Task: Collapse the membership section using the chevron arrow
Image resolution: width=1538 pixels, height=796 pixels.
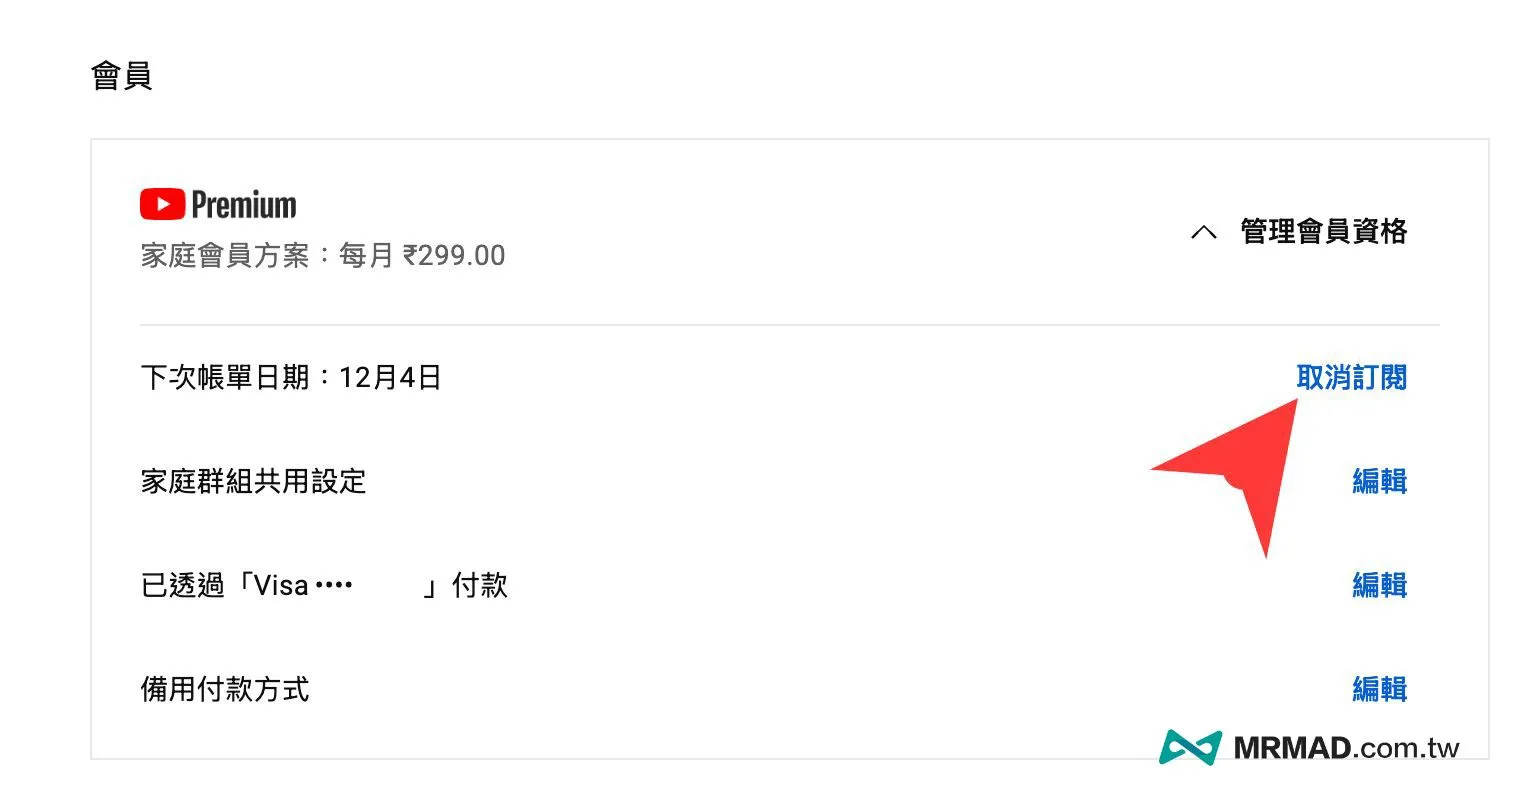Action: 1204,232
